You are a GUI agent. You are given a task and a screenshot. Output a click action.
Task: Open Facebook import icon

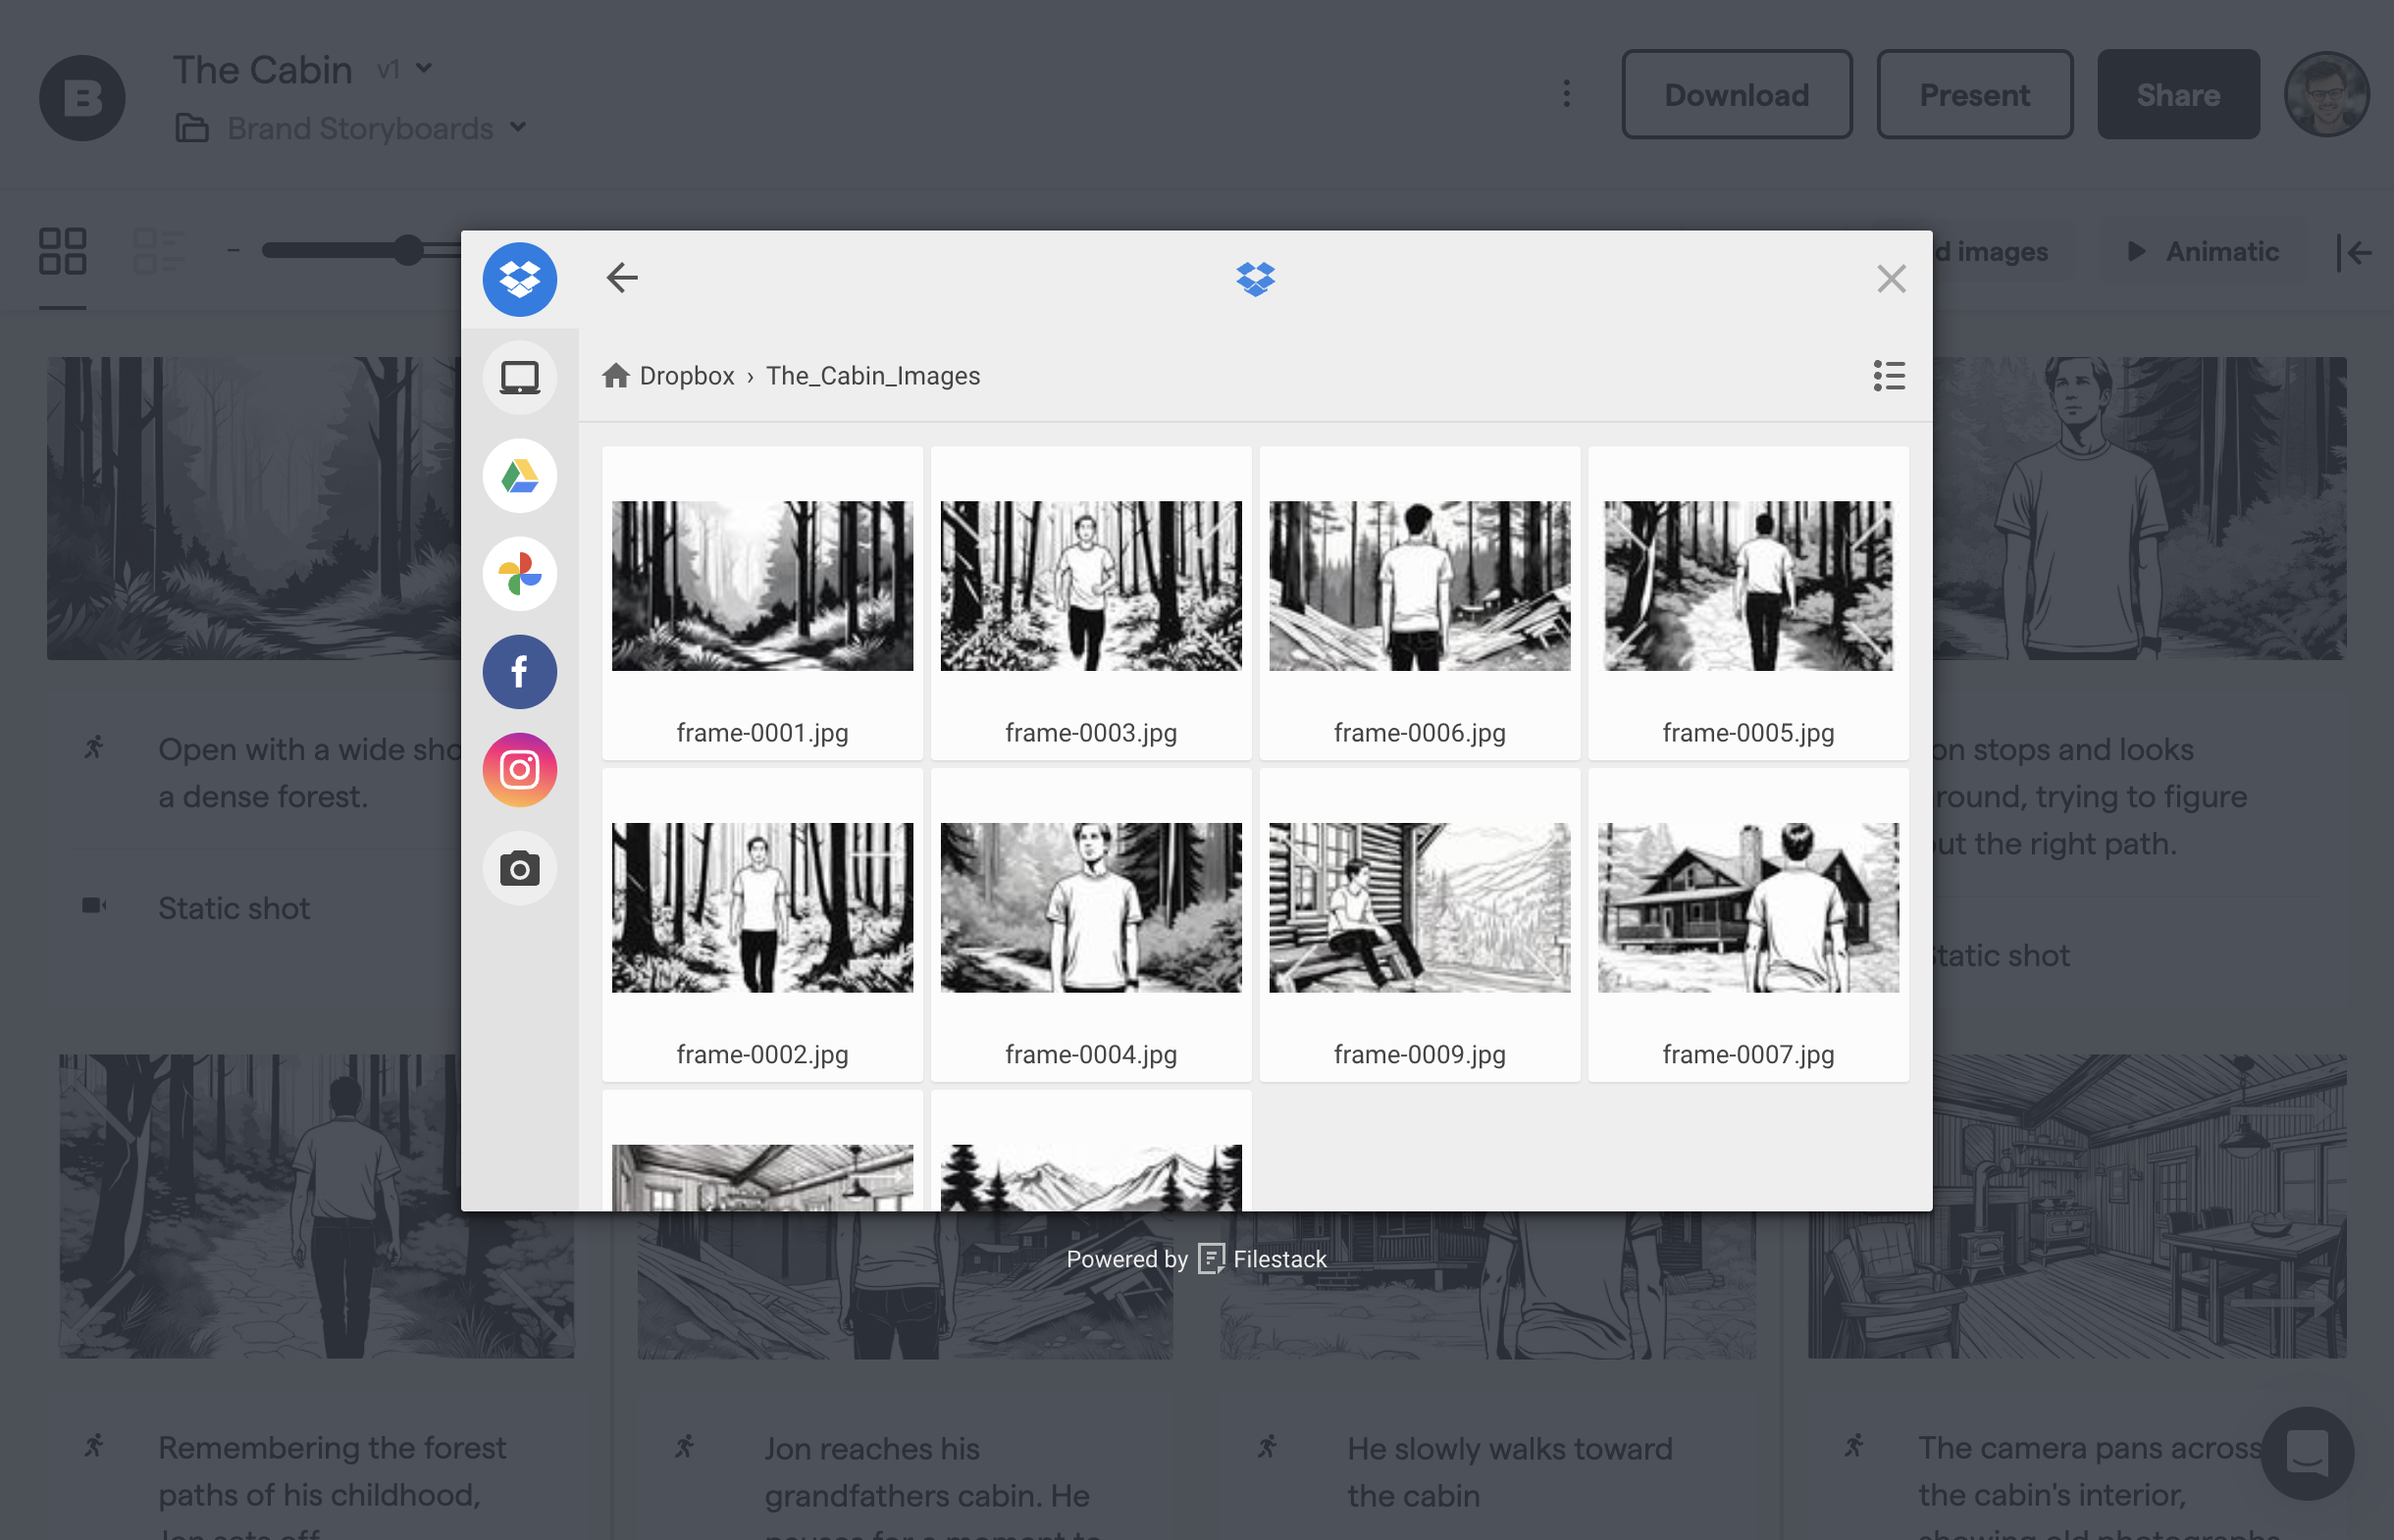(518, 672)
